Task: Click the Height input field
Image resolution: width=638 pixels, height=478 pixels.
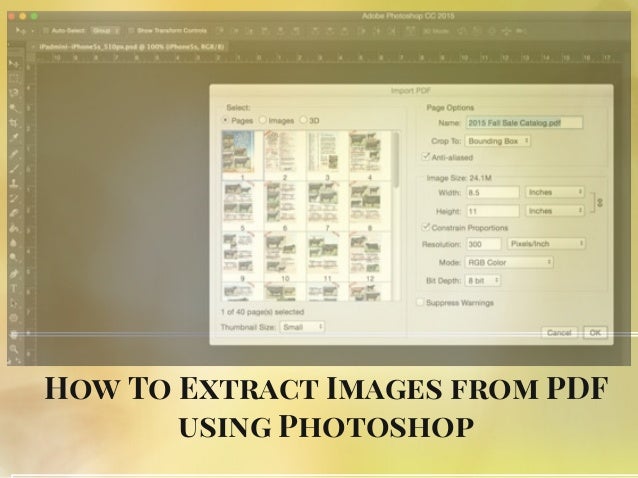Action: 493,211
